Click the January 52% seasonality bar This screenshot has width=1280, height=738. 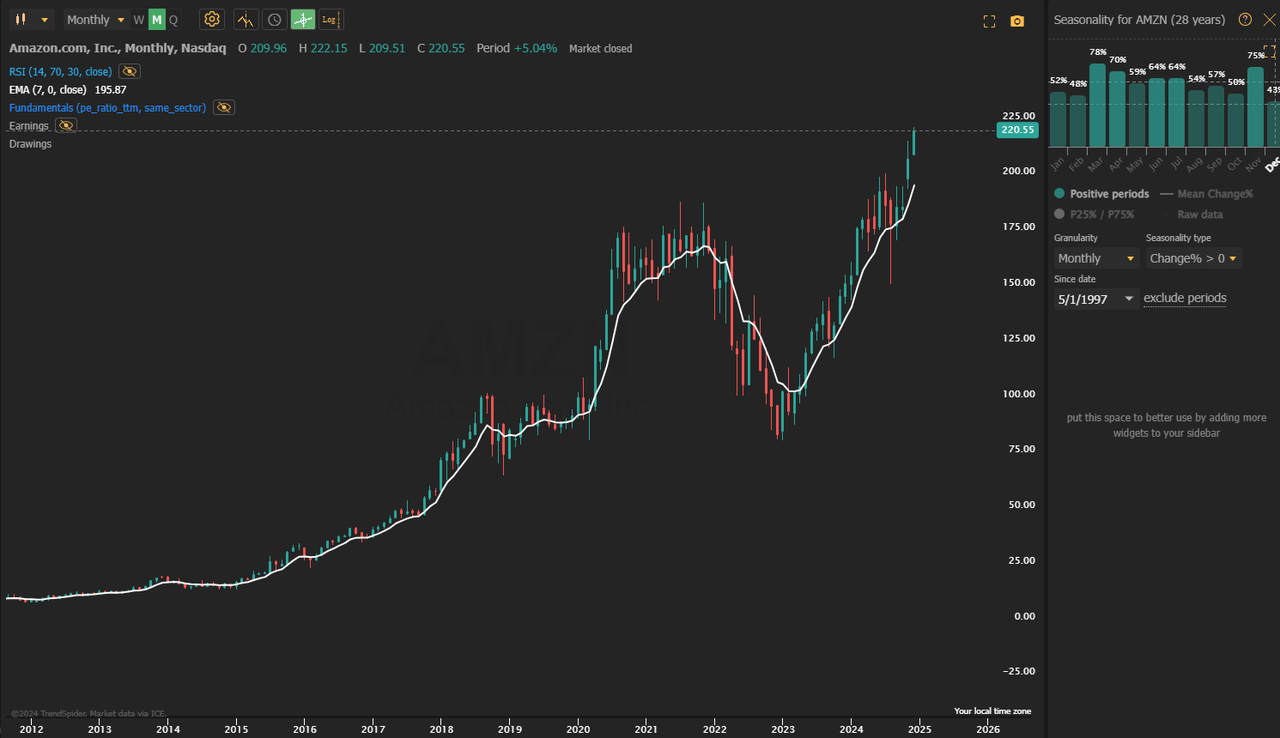[1057, 119]
